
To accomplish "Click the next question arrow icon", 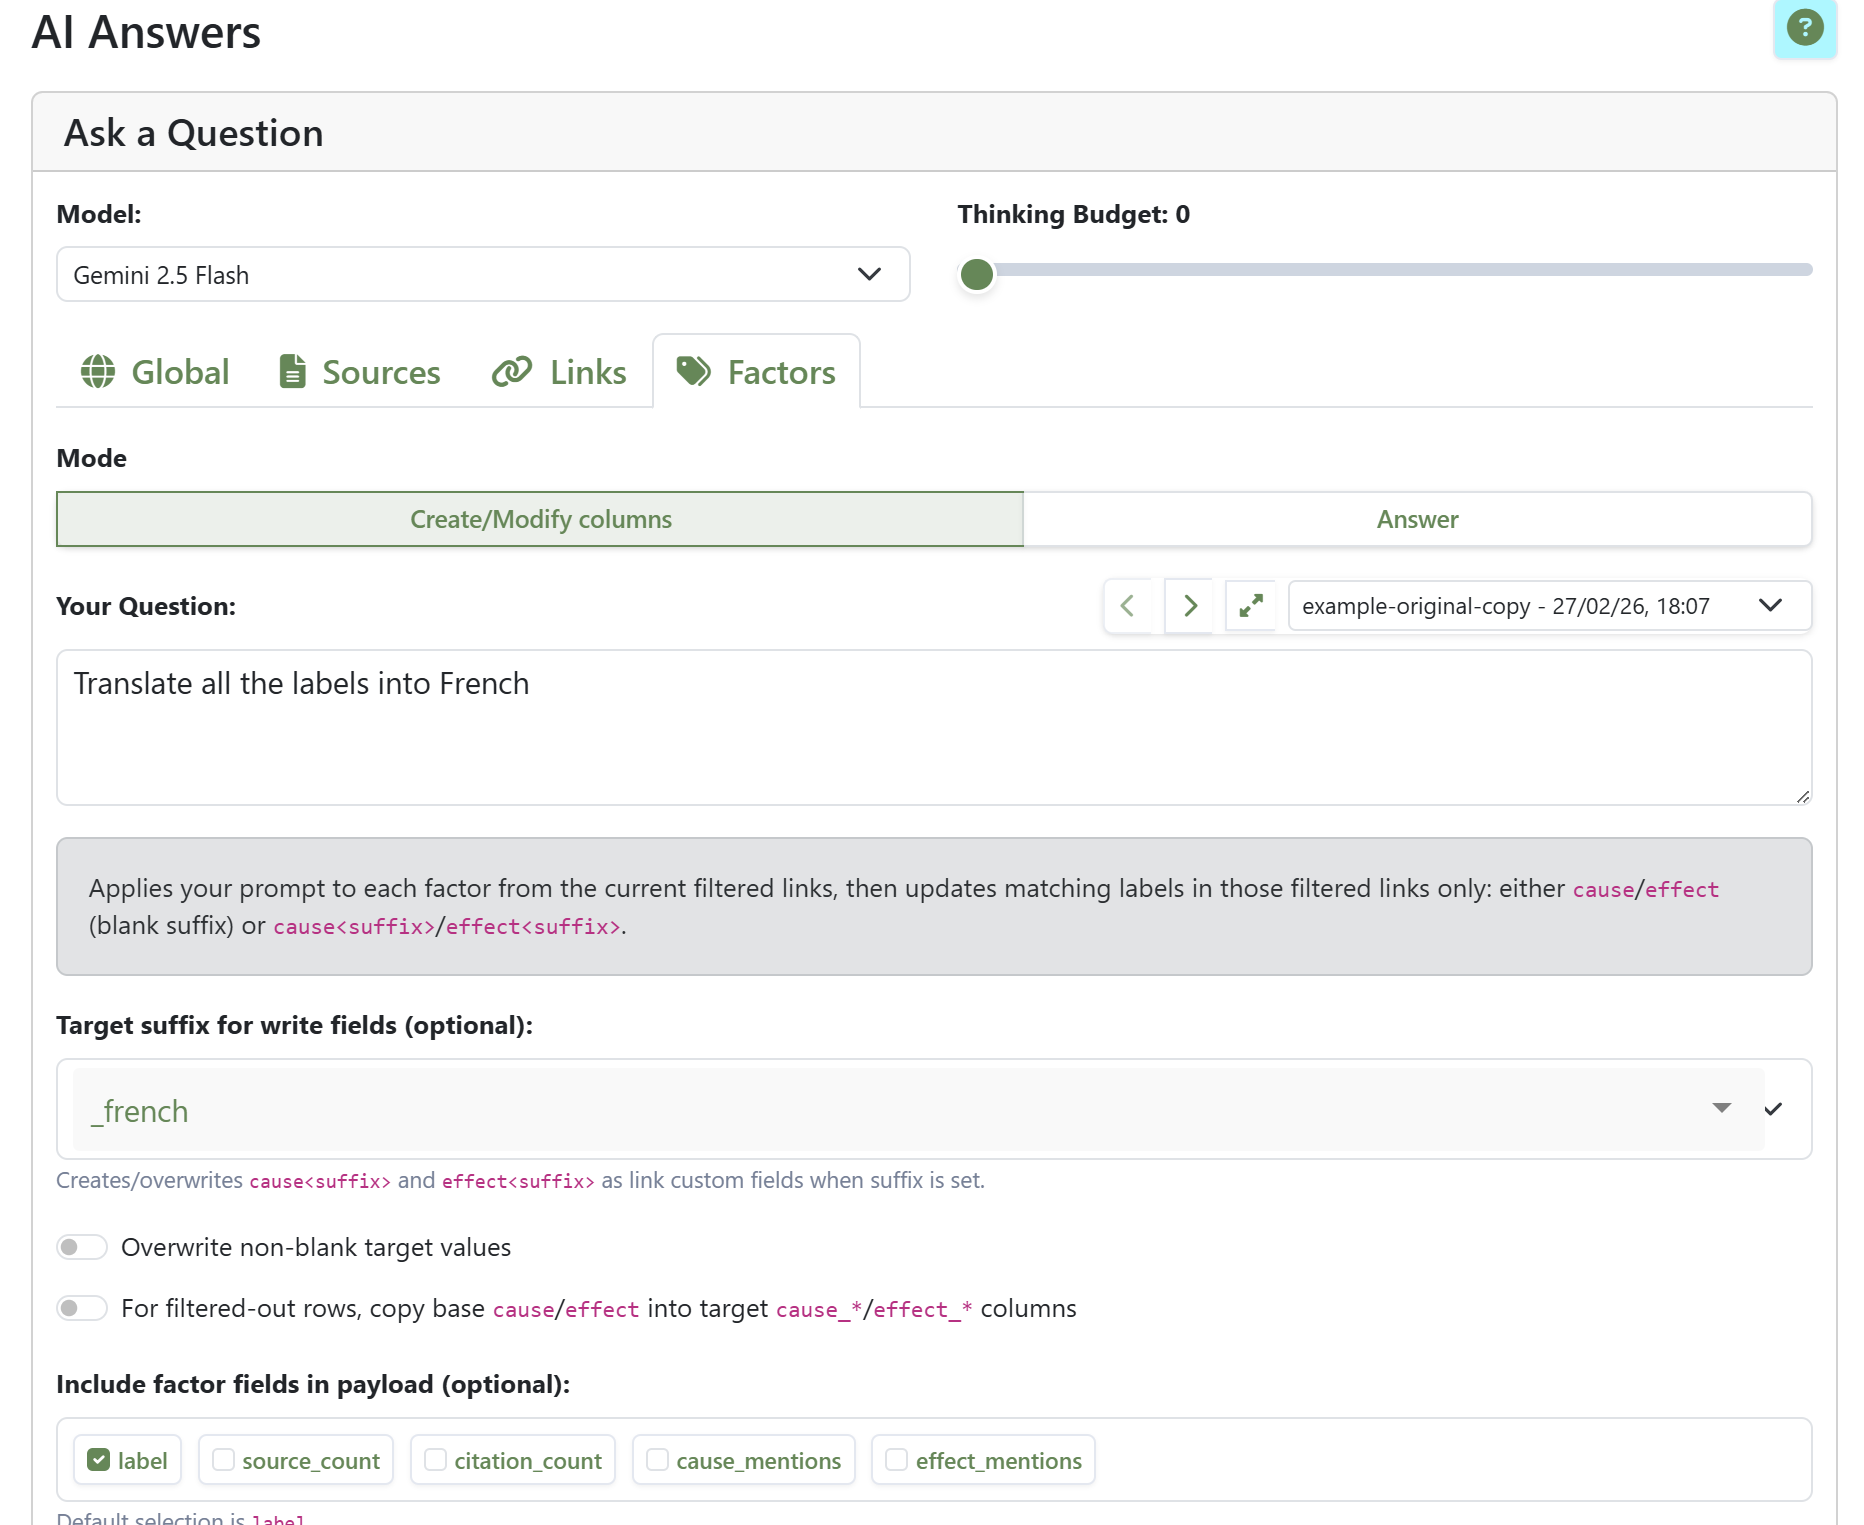I will tap(1189, 606).
